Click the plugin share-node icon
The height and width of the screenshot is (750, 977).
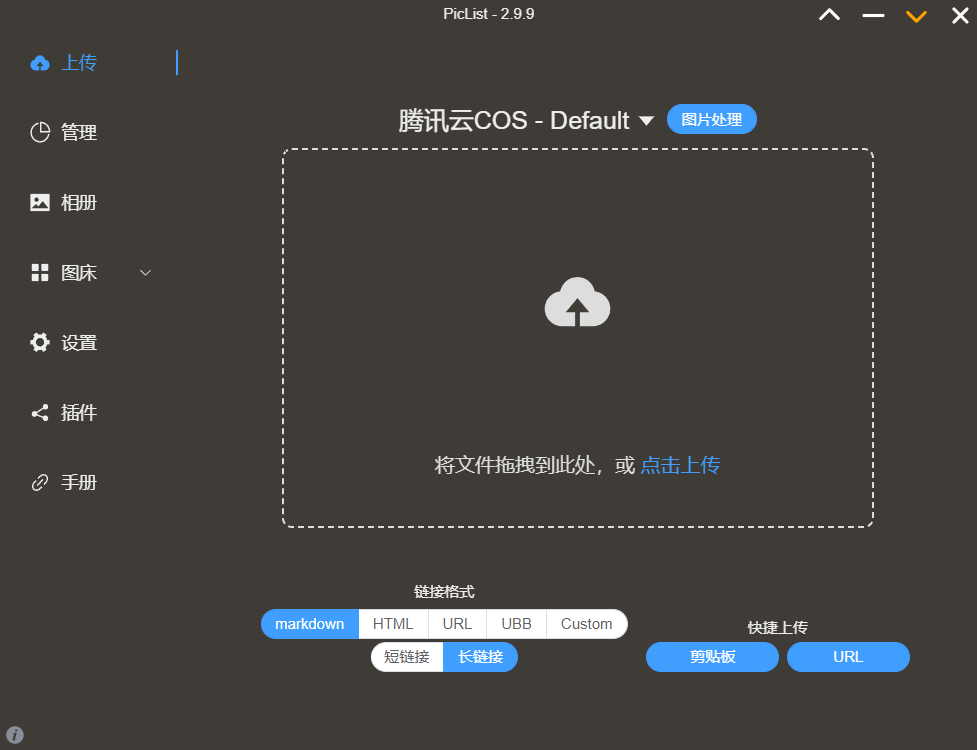40,413
